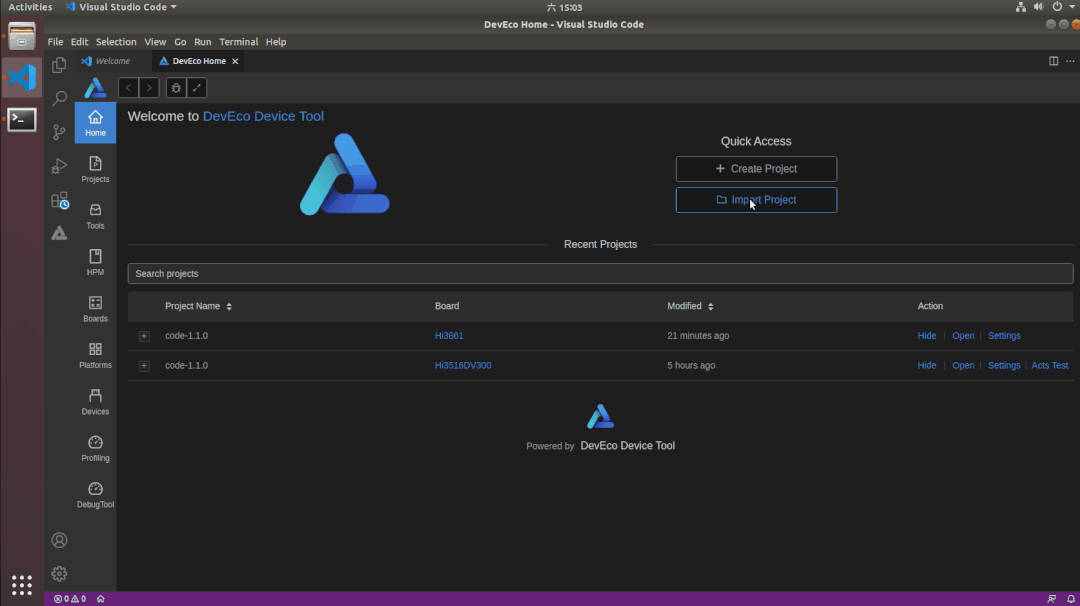Hide the Hi3861 project

[x=926, y=336]
